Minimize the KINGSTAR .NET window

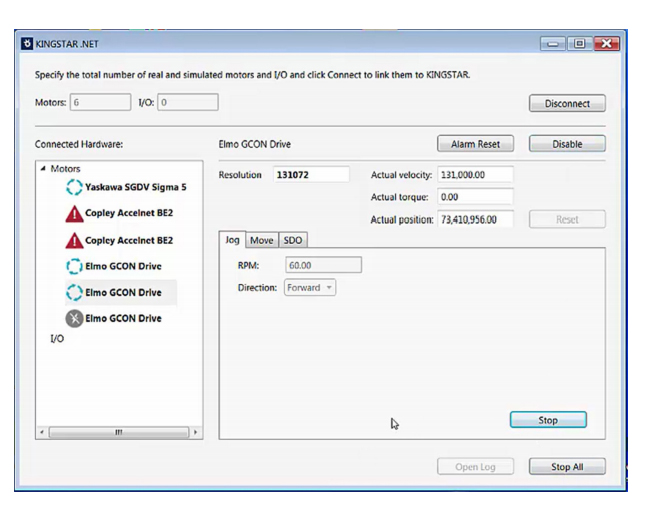click(x=553, y=44)
